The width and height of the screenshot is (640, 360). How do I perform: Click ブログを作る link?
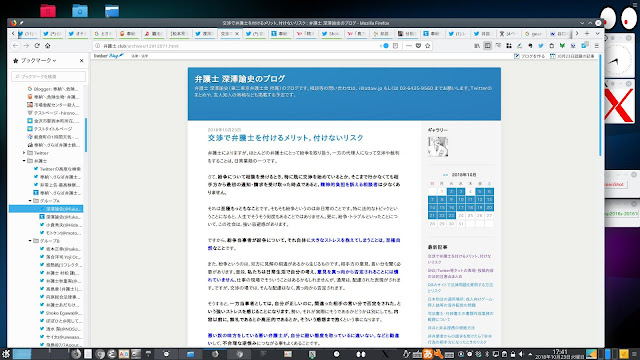pyautogui.click(x=529, y=56)
